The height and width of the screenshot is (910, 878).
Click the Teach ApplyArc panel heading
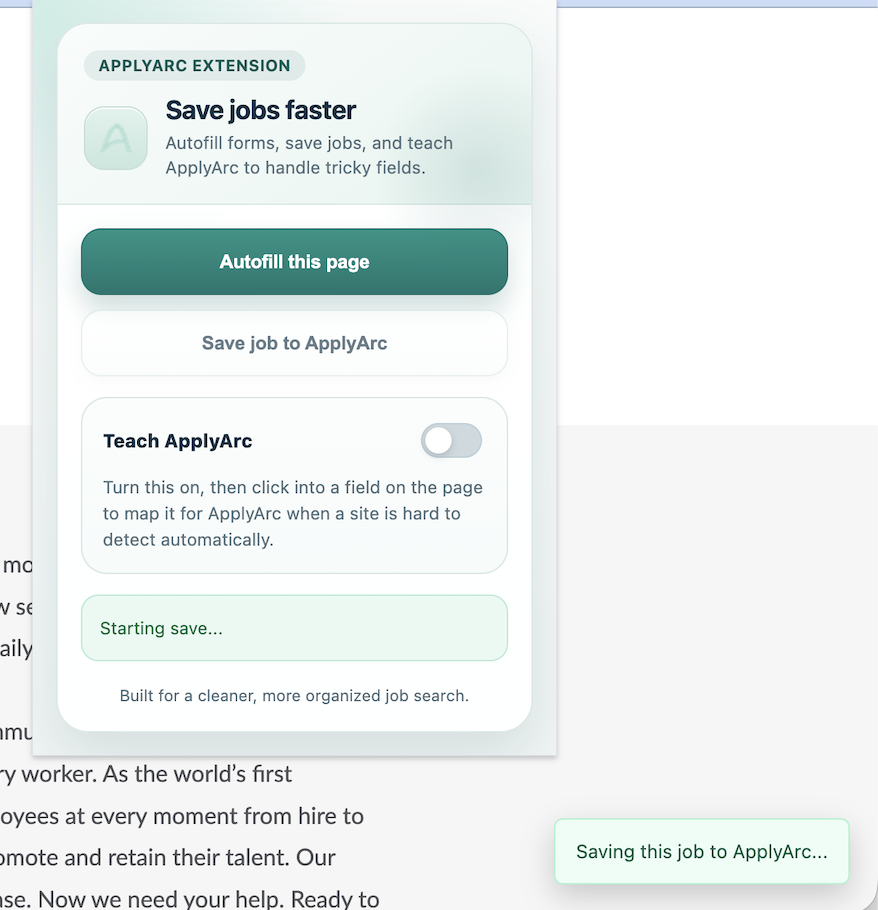177,440
